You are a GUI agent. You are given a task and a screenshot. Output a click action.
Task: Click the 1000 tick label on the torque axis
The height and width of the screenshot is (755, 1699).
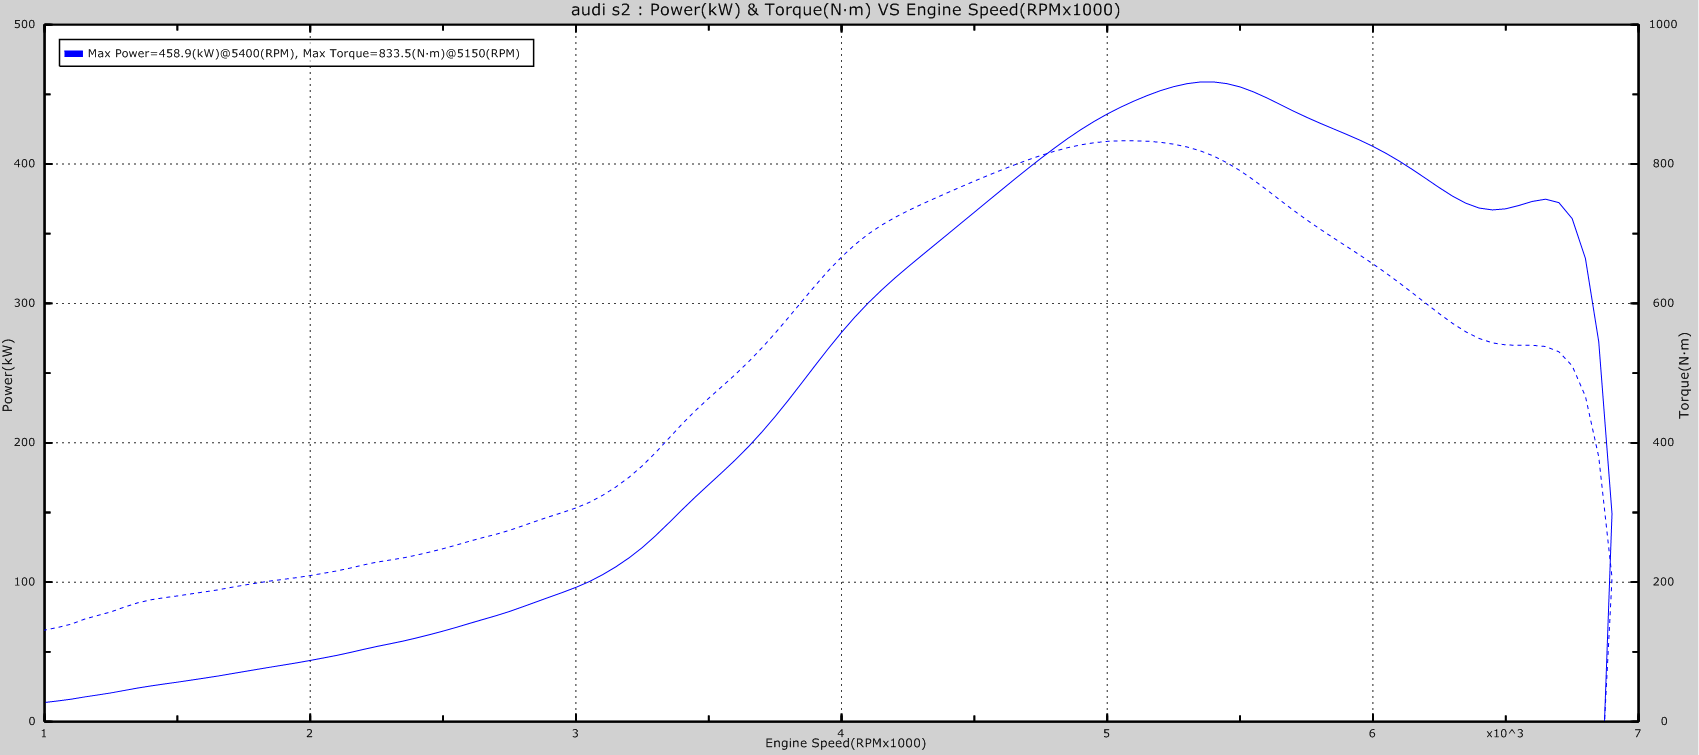[1663, 25]
